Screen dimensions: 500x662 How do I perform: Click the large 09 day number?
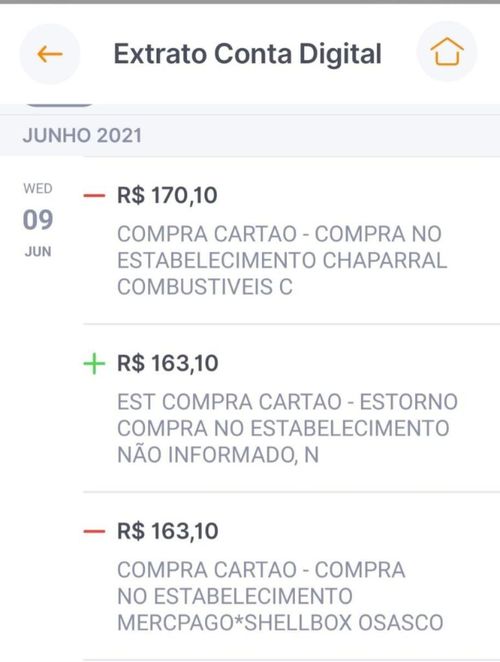pyautogui.click(x=38, y=220)
